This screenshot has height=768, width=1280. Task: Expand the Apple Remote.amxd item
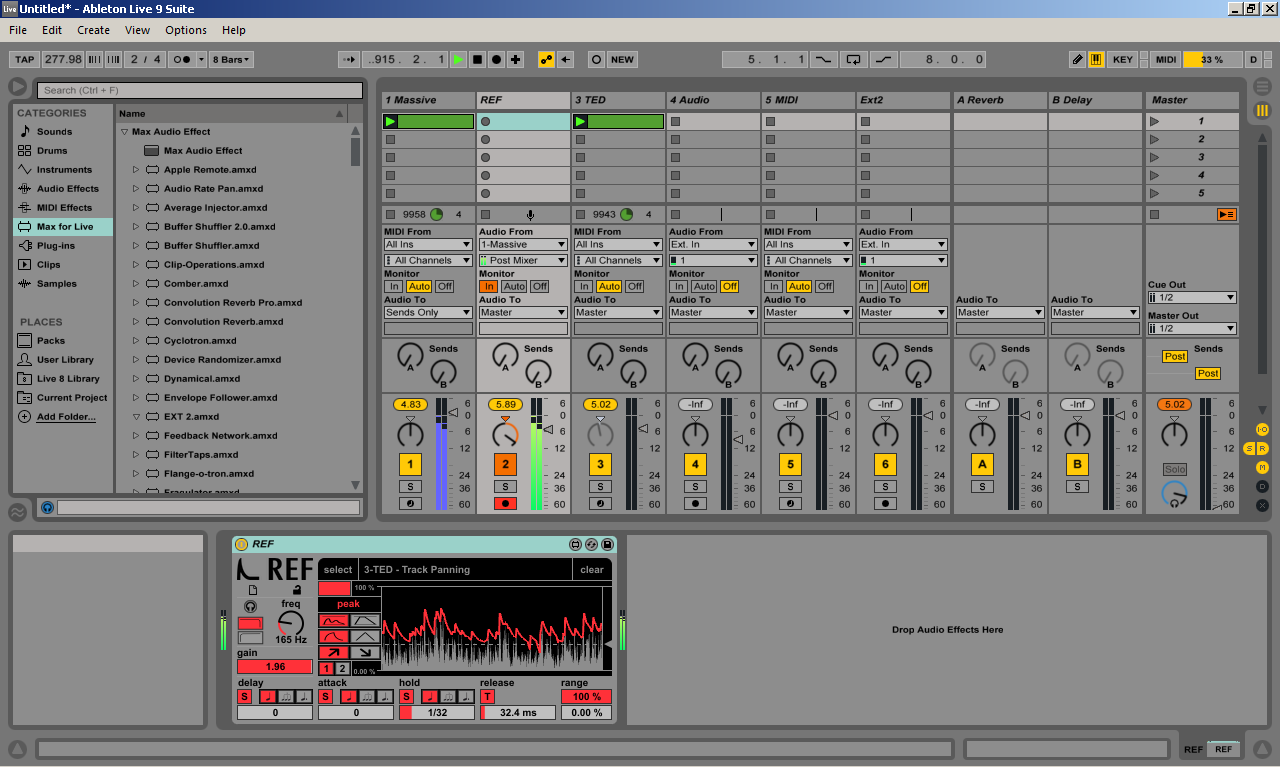[136, 170]
